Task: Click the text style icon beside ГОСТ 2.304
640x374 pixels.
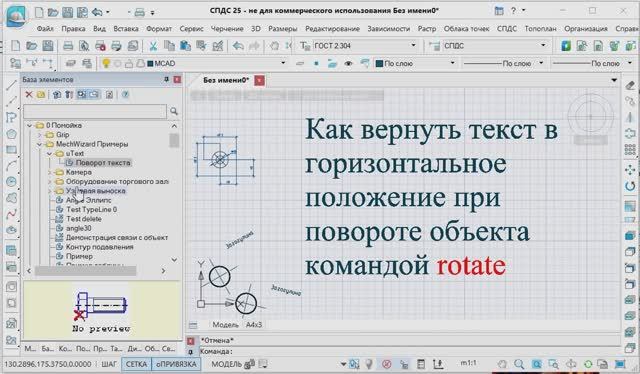Action: point(305,46)
